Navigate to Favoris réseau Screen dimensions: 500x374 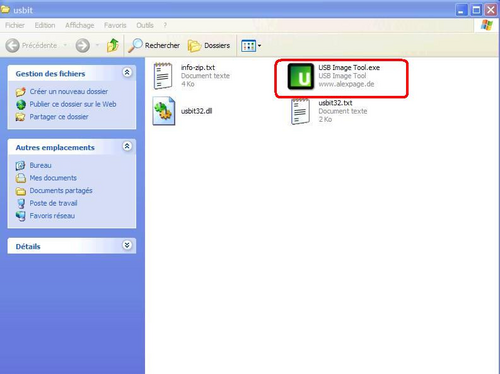[x=52, y=216]
